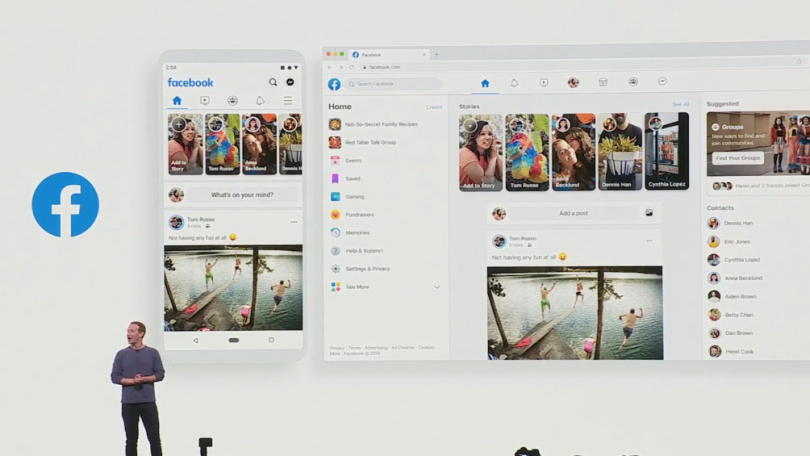Image resolution: width=810 pixels, height=456 pixels.
Task: Click the Facebook logo in desktop header
Action: [x=334, y=84]
